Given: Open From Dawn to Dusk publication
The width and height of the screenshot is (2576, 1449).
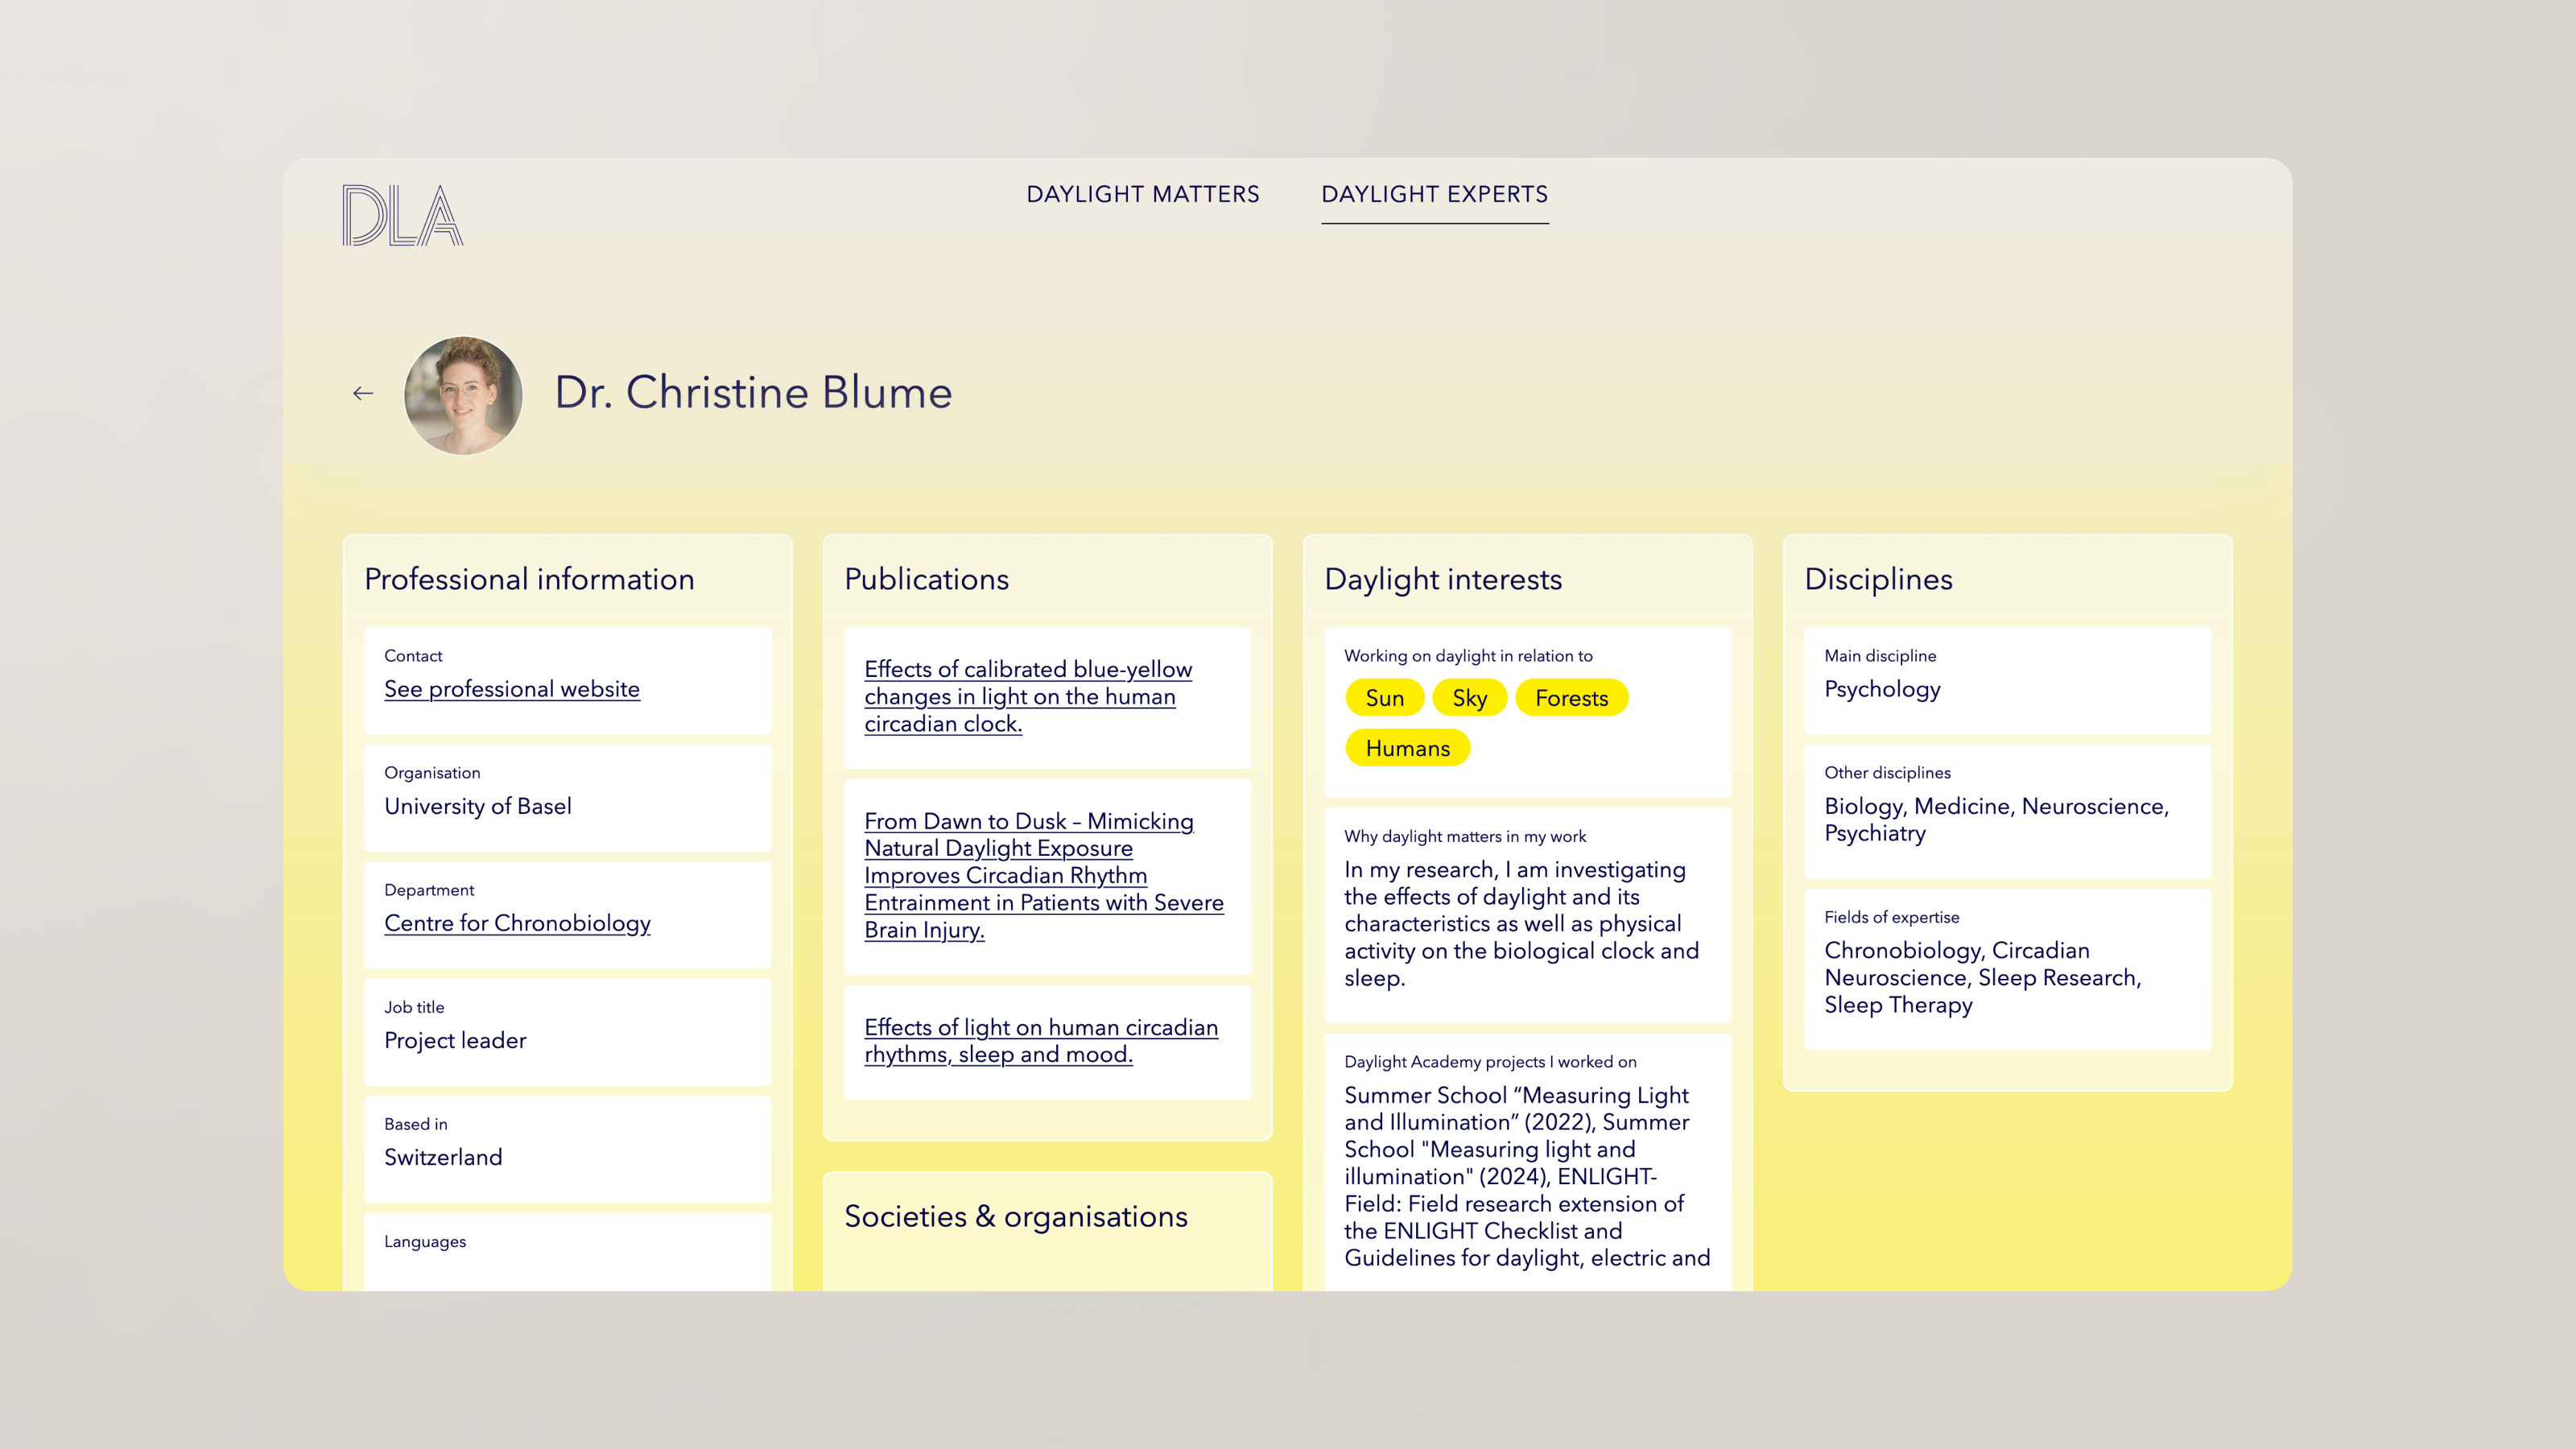Looking at the screenshot, I should [1043, 875].
